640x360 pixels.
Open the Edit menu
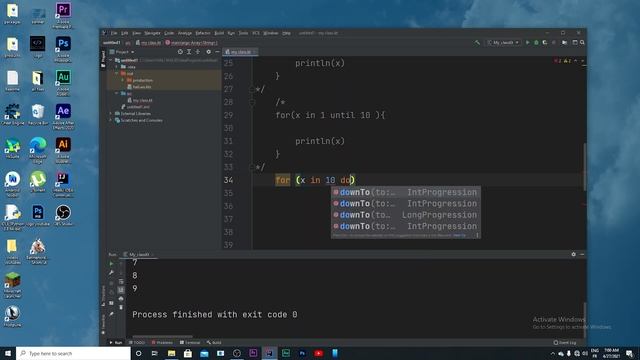124,33
